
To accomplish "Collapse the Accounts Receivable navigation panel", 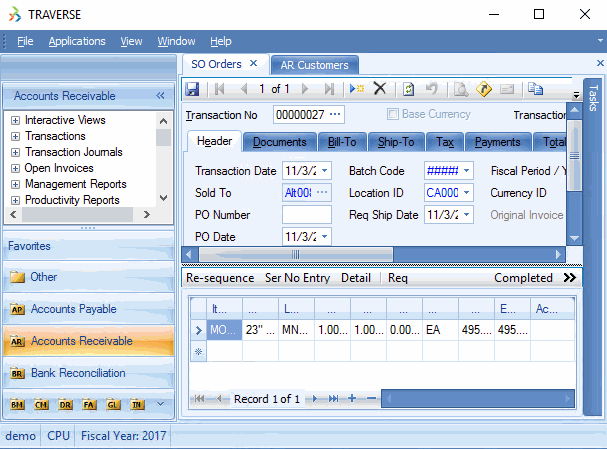I will pyautogui.click(x=160, y=96).
